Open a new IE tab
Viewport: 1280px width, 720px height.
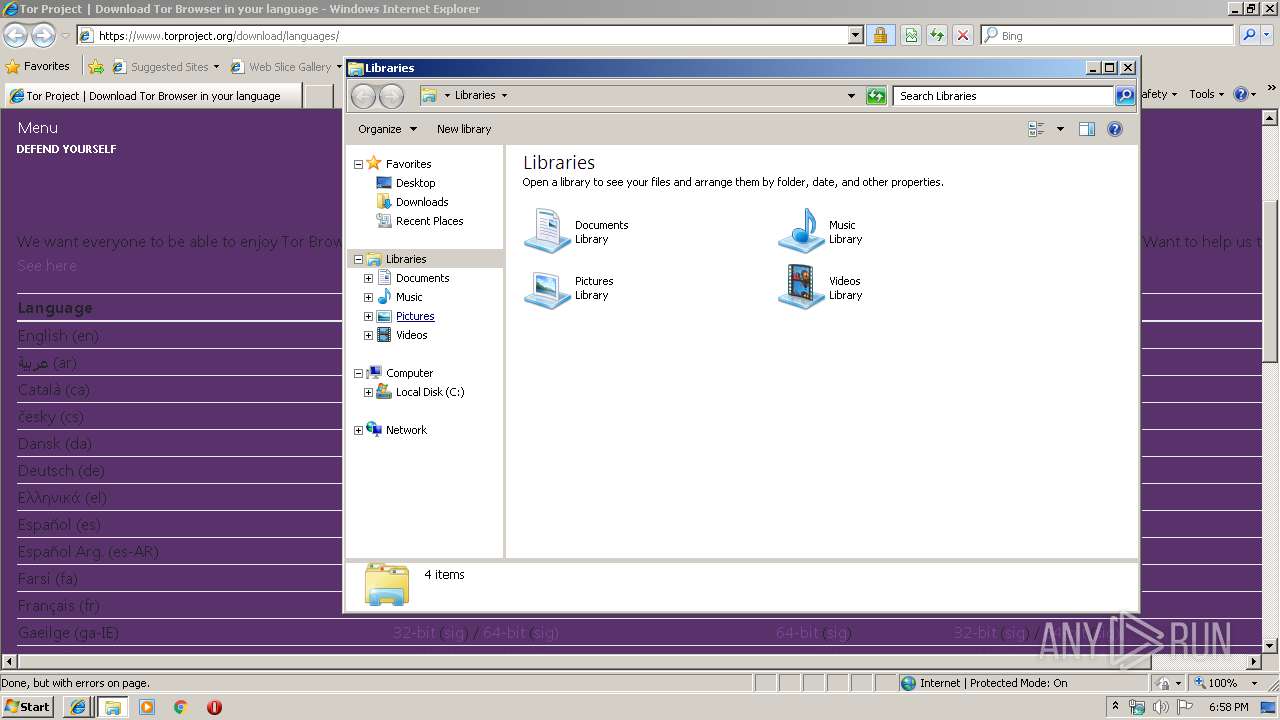[x=318, y=96]
